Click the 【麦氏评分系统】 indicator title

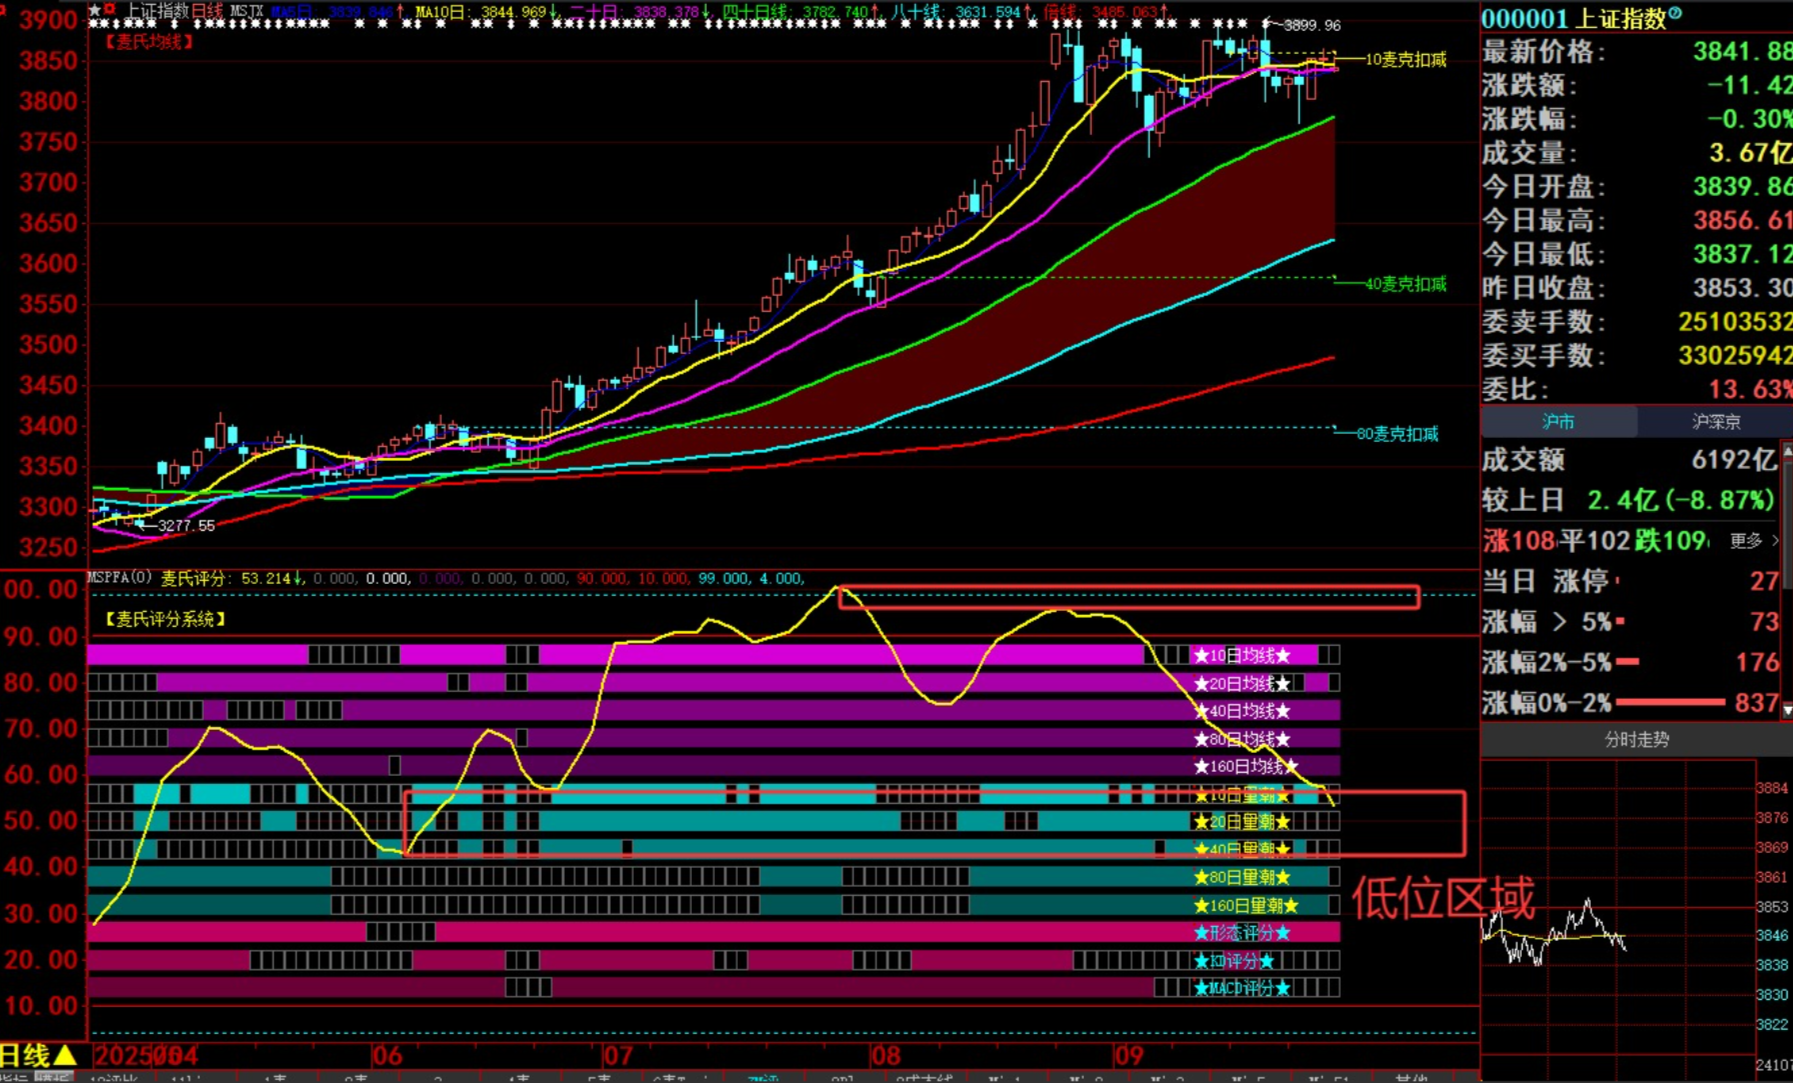165,620
